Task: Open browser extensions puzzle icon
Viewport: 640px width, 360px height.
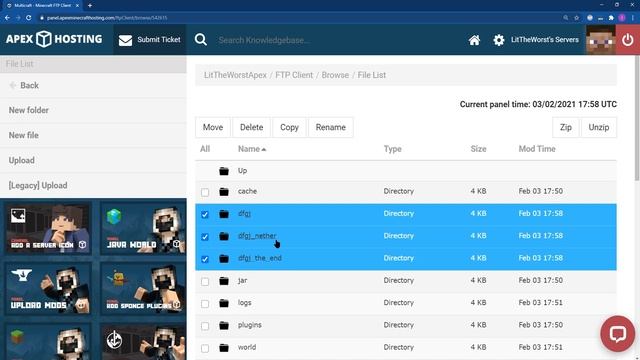Action: 611,18
